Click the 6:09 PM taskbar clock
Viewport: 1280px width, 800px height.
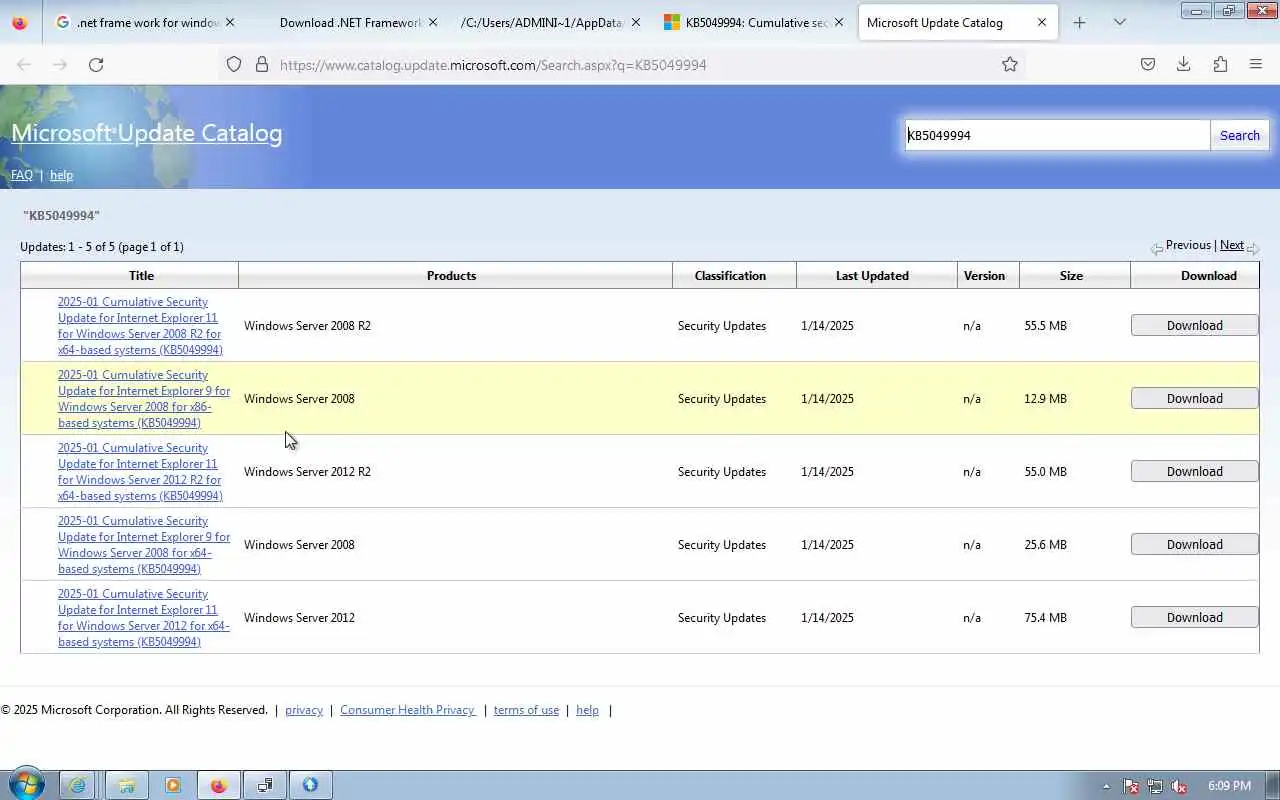(x=1229, y=786)
